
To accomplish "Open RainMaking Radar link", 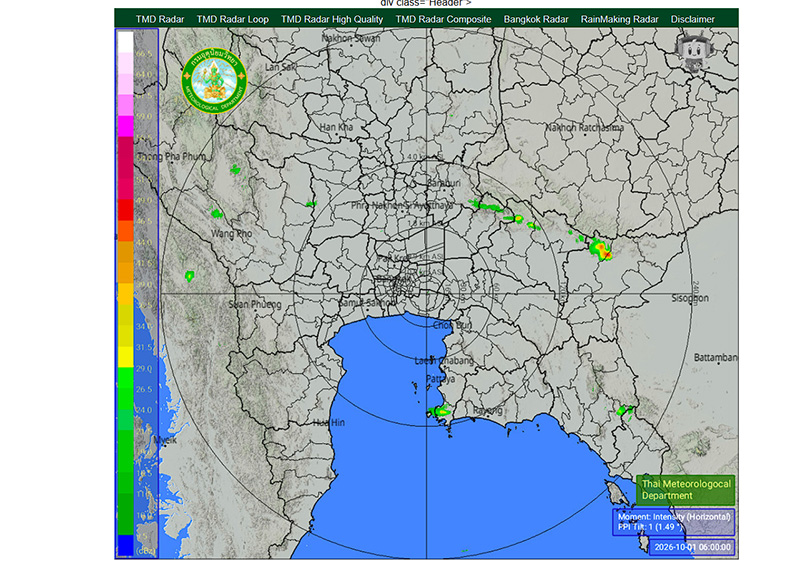I will point(619,19).
